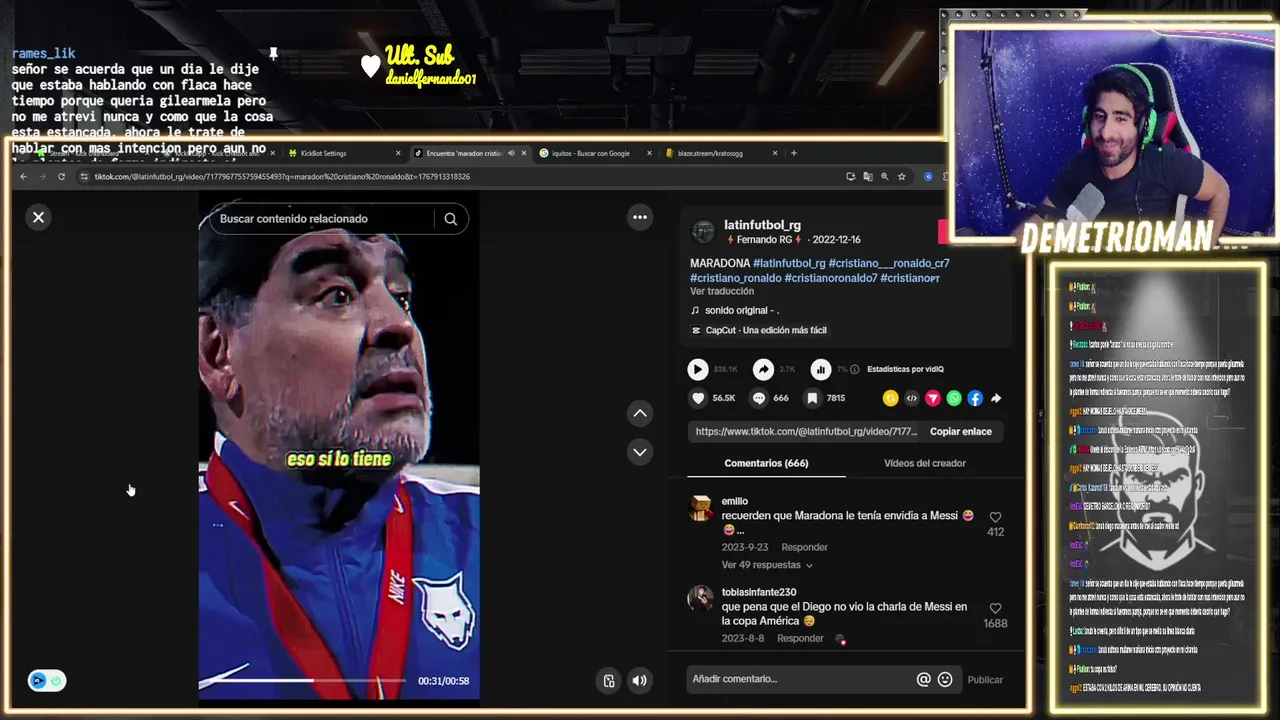Open commenter emilio's avatar
The image size is (1280, 720).
point(701,509)
